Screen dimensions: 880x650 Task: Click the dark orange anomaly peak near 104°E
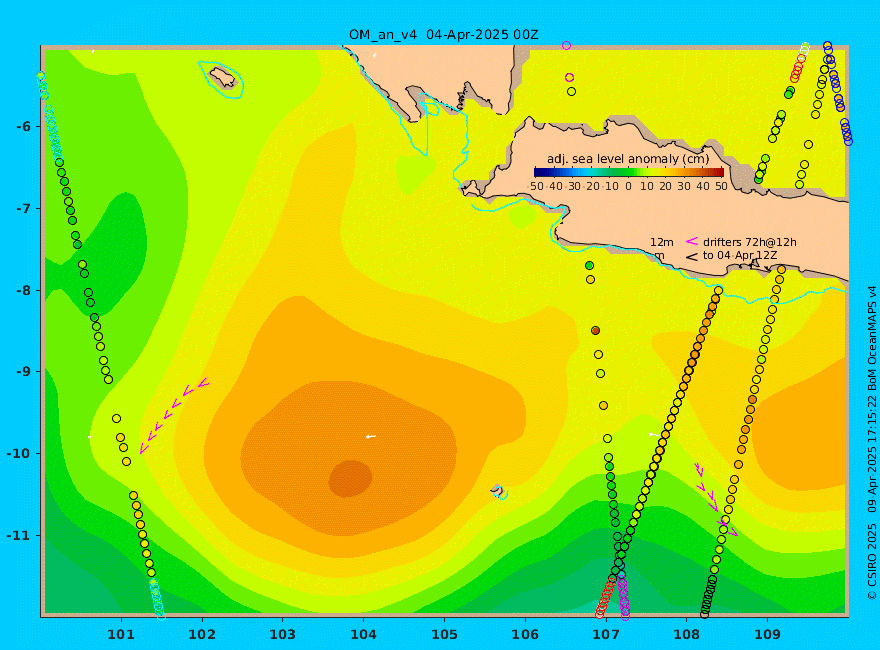click(350, 479)
